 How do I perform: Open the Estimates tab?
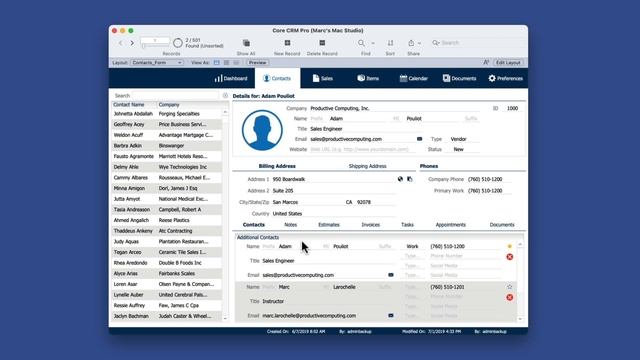coord(329,224)
